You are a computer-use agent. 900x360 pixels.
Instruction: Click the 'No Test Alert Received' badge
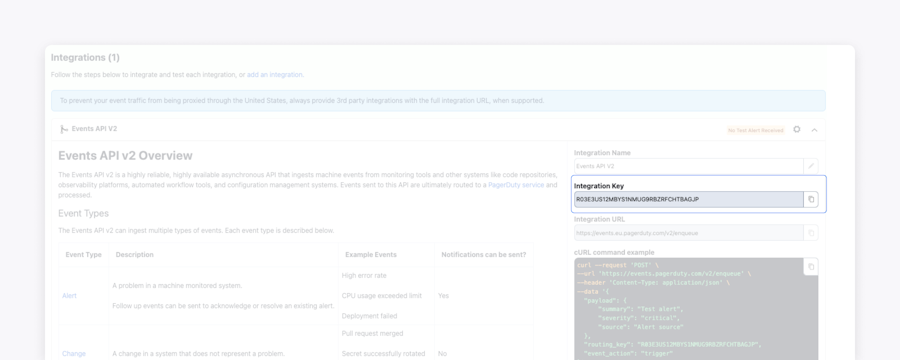click(755, 130)
